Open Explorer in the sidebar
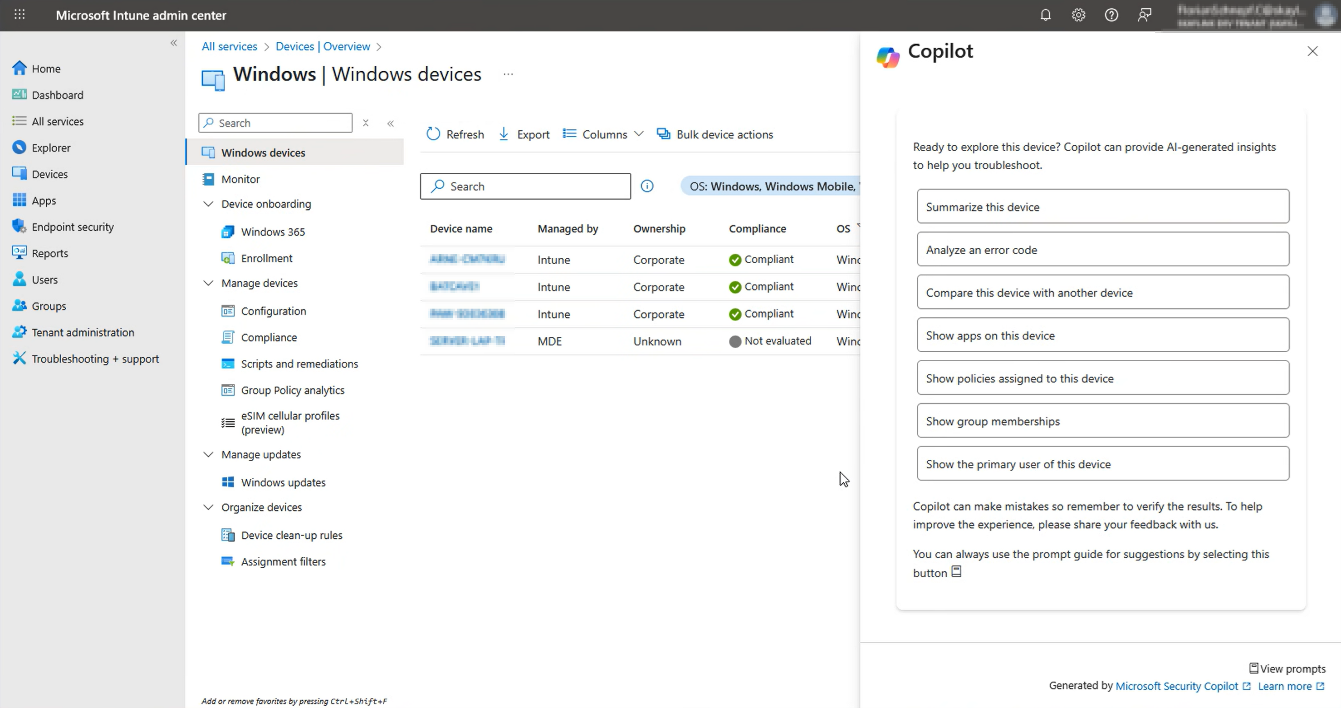1341x708 pixels. coord(51,148)
